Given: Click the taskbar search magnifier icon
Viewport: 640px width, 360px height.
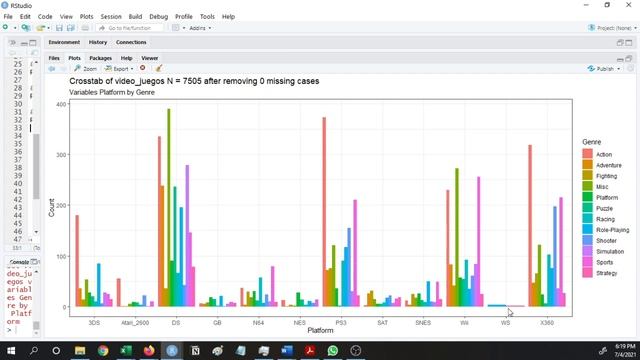Looking at the screenshot, I should coord(34,351).
